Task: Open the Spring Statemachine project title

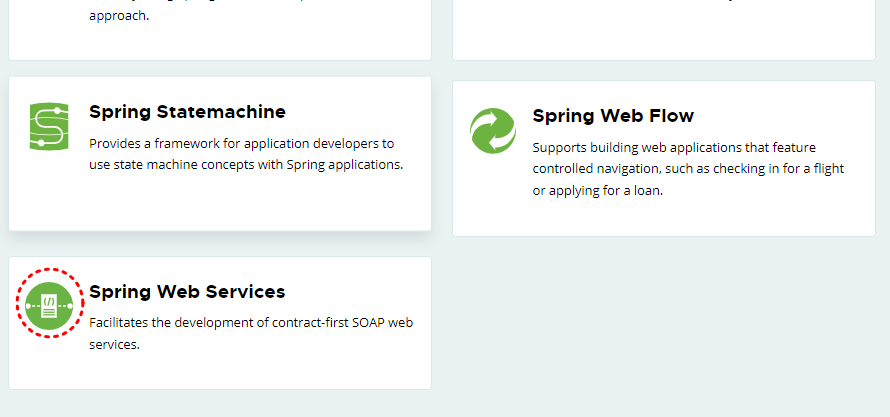Action: point(187,112)
